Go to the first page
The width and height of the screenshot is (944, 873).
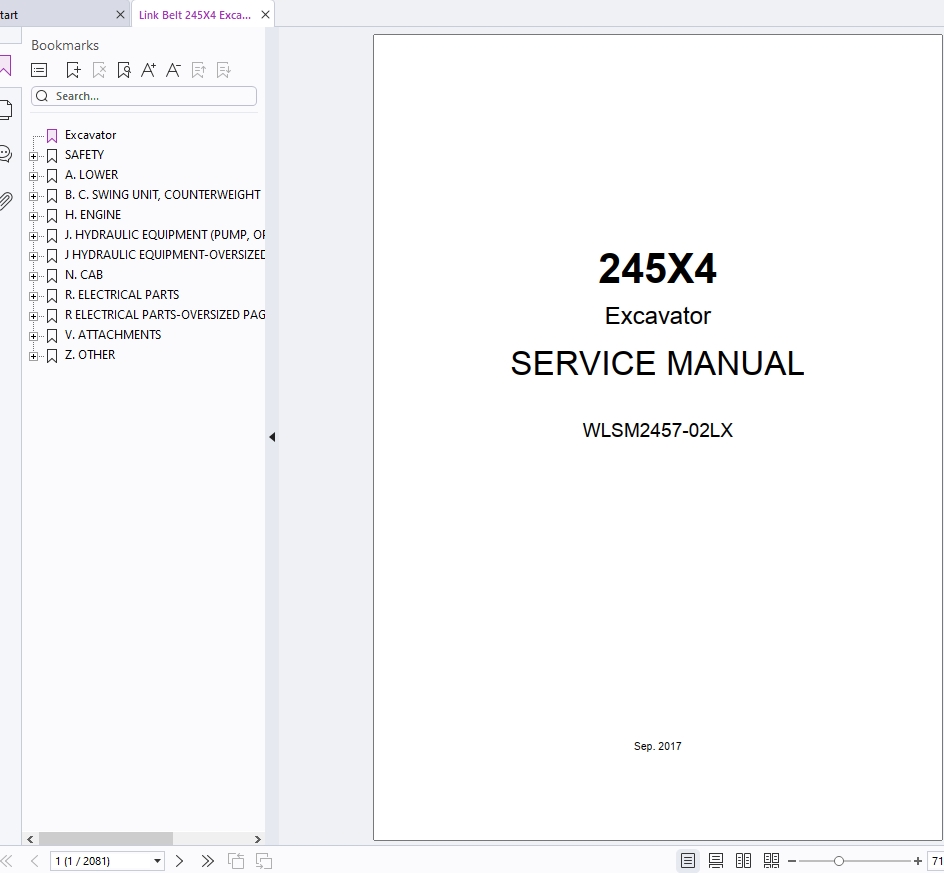point(7,861)
